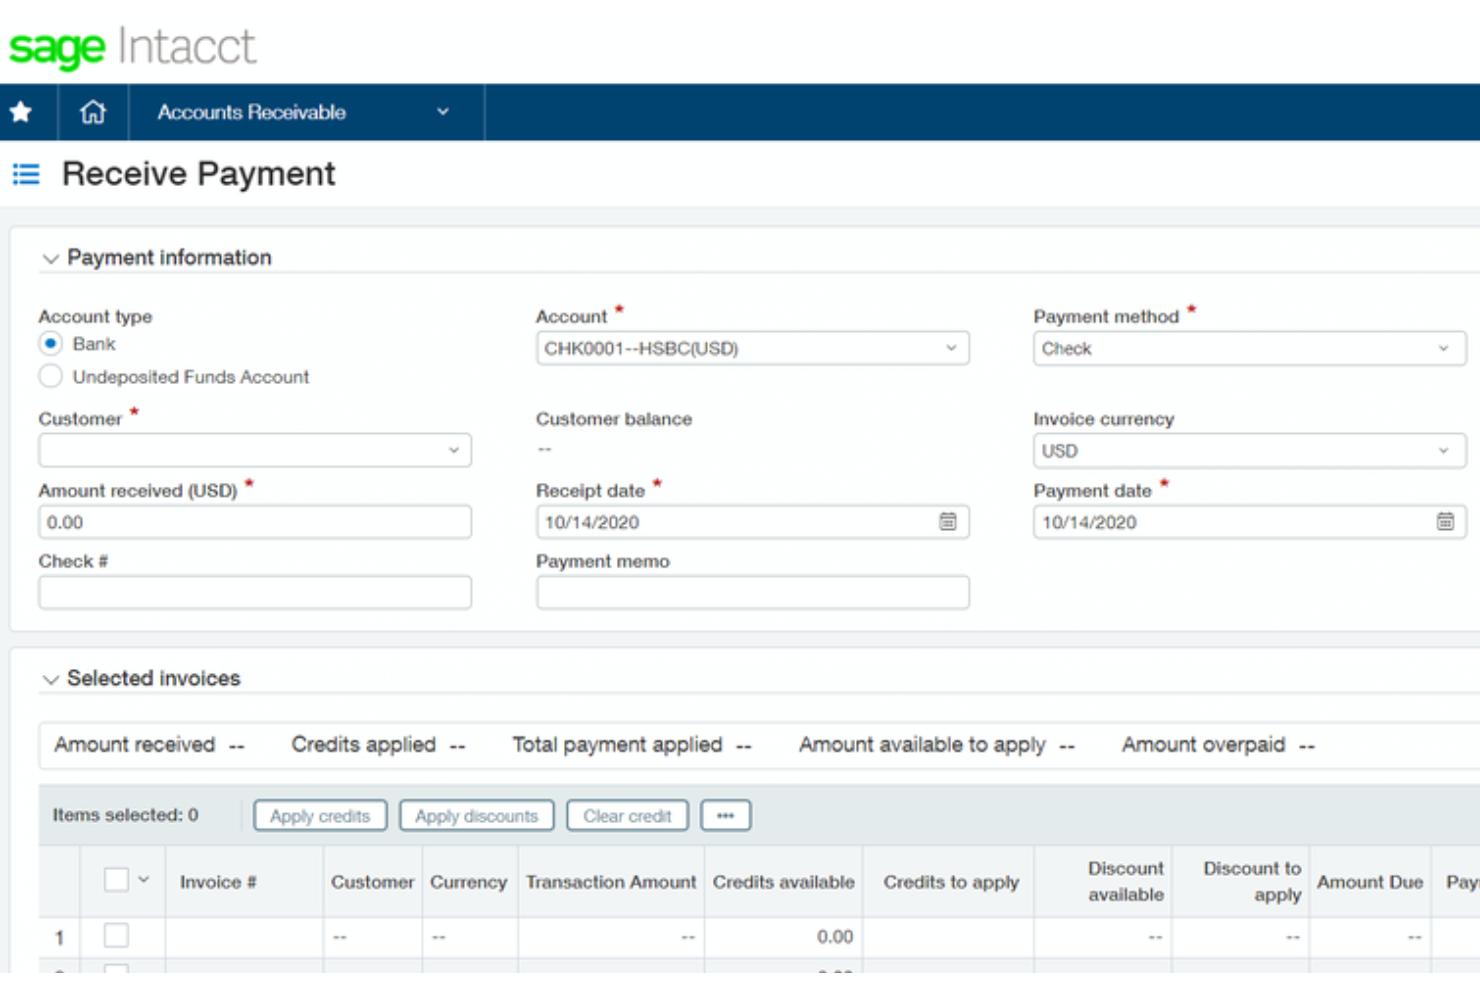Open the list menu icon beside Receive Payment

tap(26, 174)
